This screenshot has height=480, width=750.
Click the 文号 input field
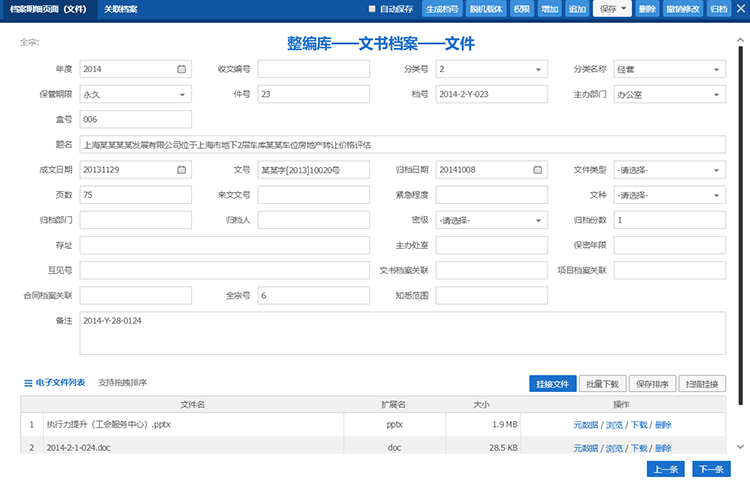tap(314, 170)
